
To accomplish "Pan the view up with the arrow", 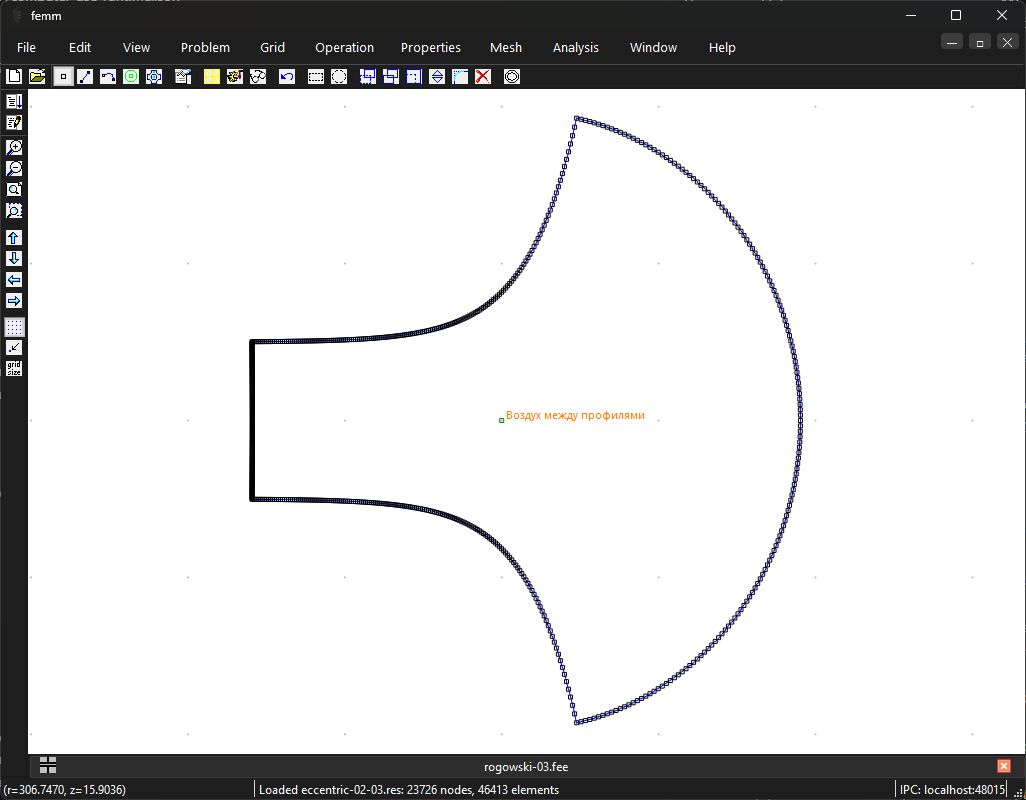I will pyautogui.click(x=14, y=237).
